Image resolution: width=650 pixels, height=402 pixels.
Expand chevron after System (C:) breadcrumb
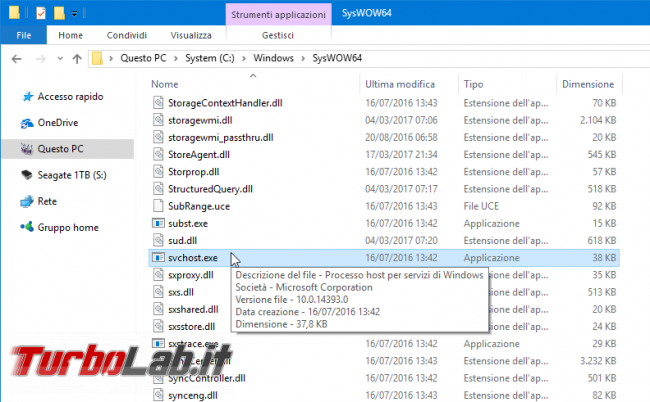tap(244, 58)
